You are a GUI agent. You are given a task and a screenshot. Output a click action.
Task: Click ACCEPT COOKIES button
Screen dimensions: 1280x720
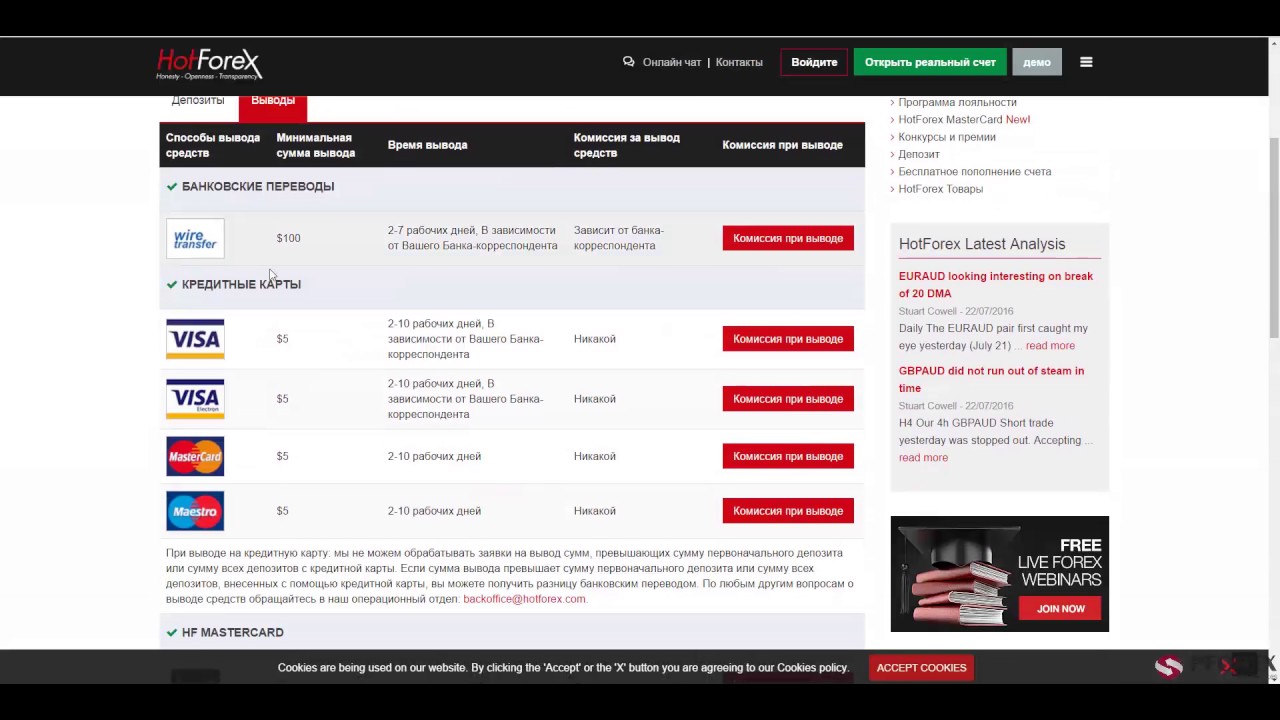[922, 668]
